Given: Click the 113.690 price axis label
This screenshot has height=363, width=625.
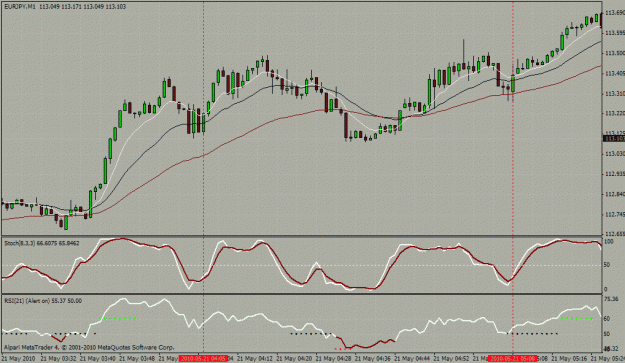Looking at the screenshot, I should (x=615, y=13).
